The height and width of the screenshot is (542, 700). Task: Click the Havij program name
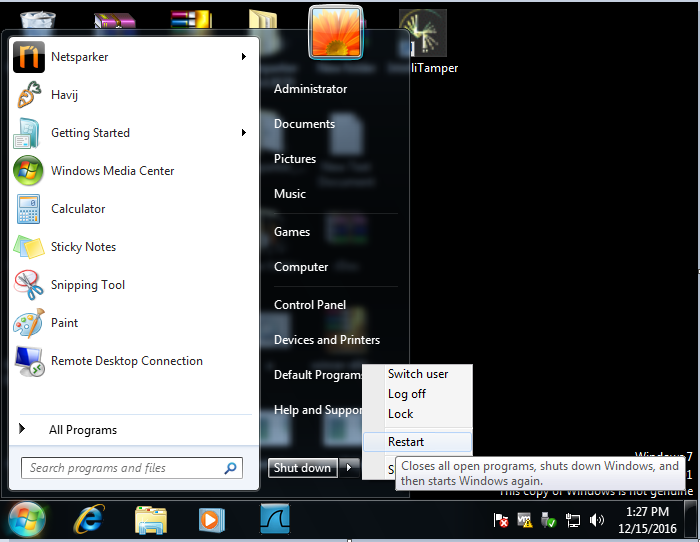tap(65, 95)
